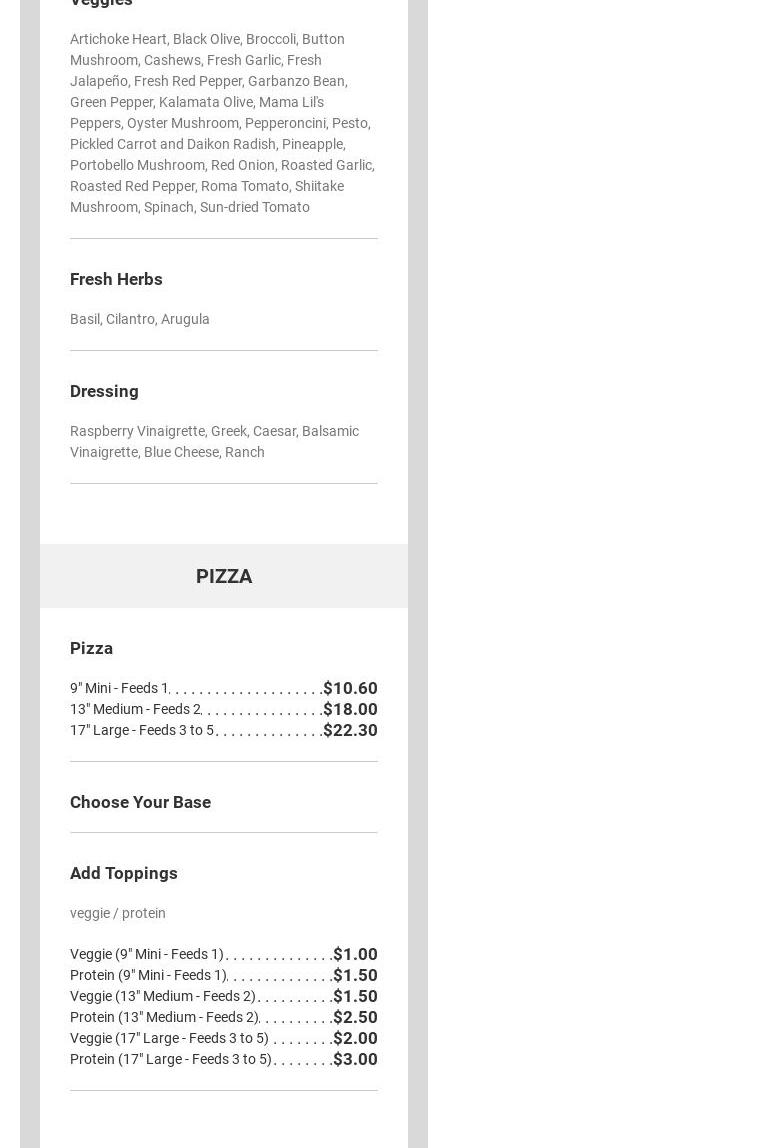Screen dimensions: 770x1148
Task: Pick the 17" Large - Feeds 3 to 5 pizza
Action: click(x=142, y=730)
